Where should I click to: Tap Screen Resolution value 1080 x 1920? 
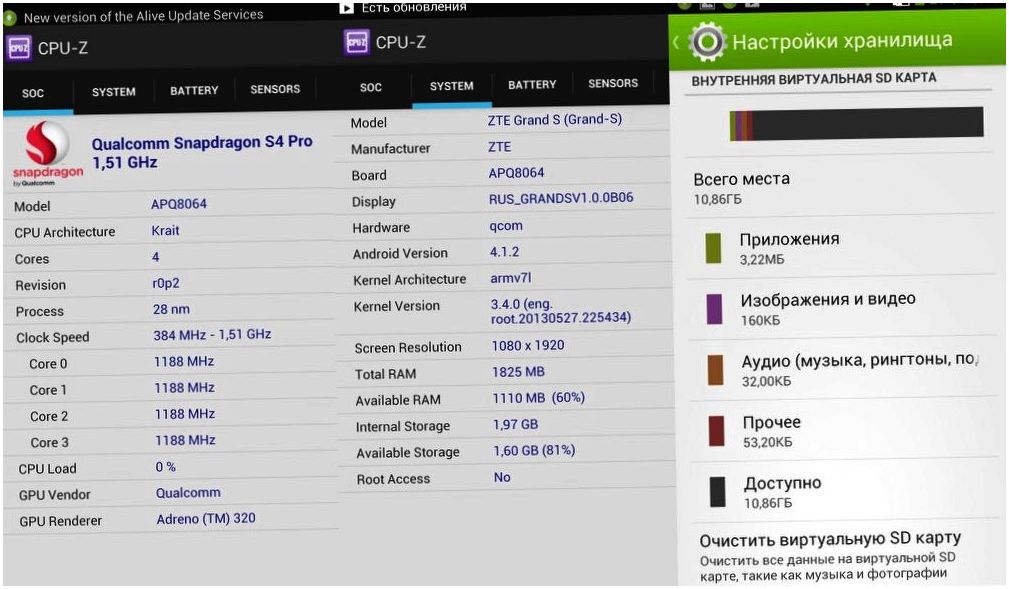pyautogui.click(x=528, y=346)
